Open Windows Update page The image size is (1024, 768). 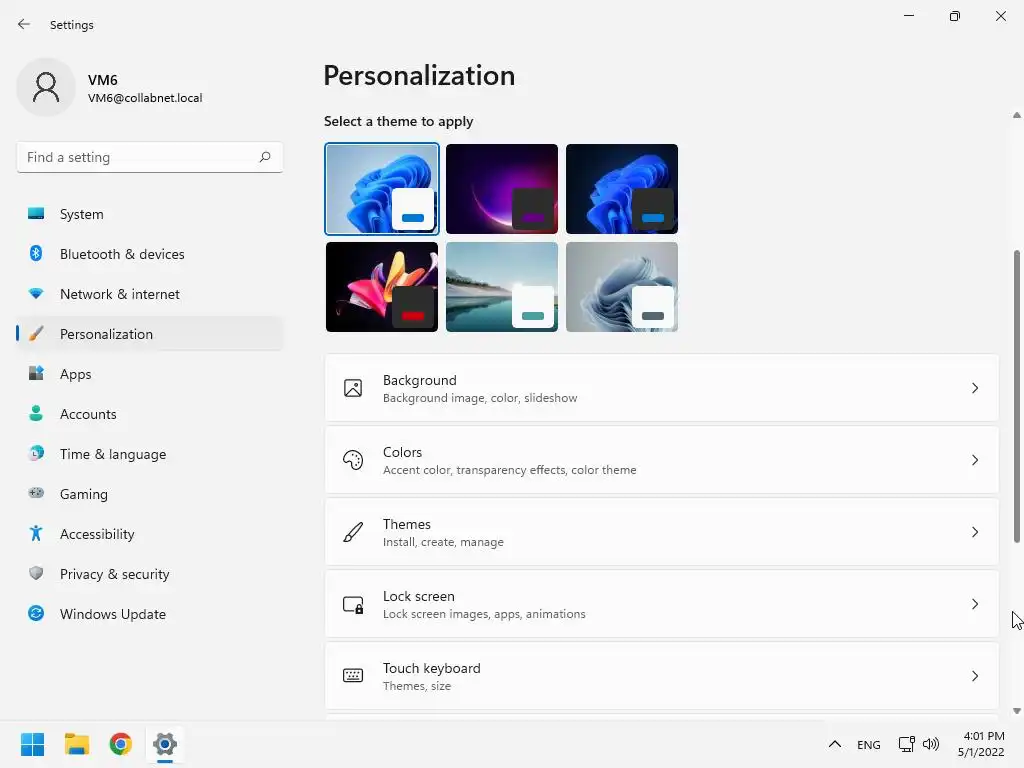(x=150, y=613)
